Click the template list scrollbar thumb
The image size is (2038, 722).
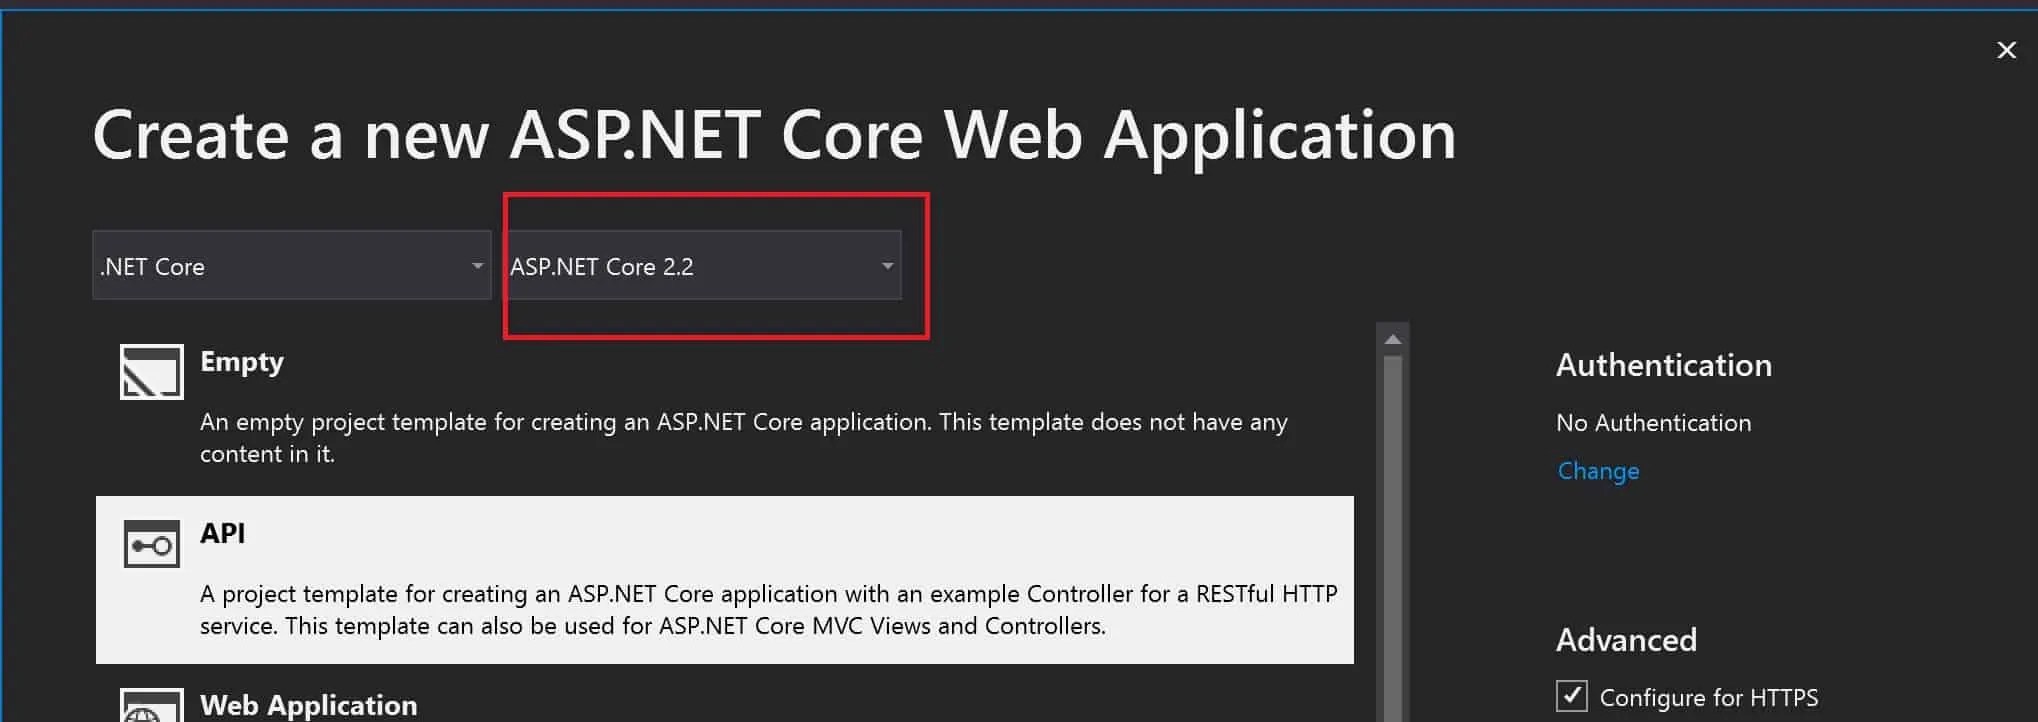[x=1392, y=538]
